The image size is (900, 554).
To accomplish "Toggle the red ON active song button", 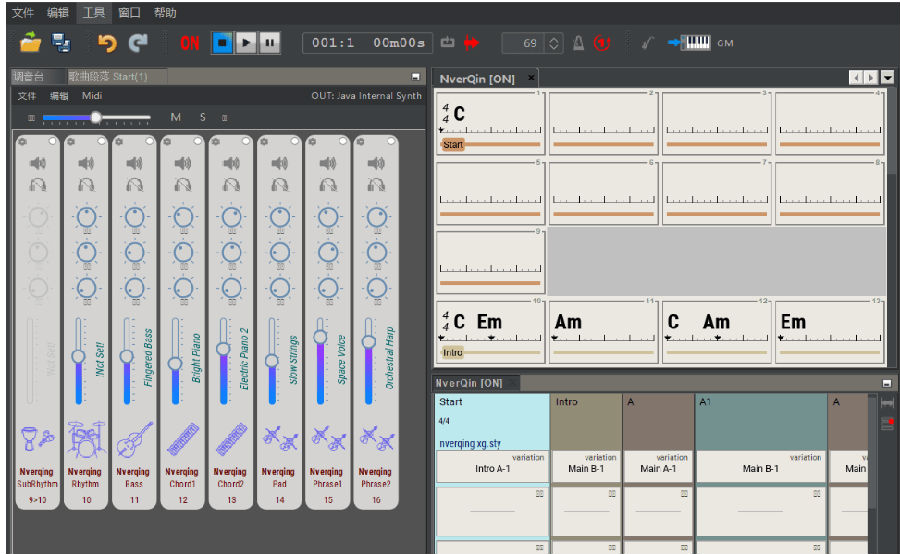I will click(x=189, y=43).
